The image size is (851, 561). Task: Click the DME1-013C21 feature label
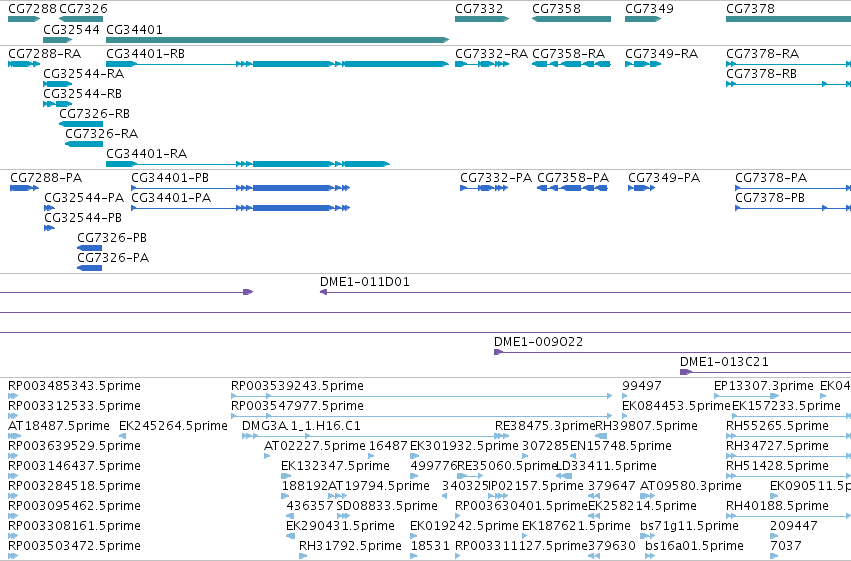pyautogui.click(x=724, y=362)
